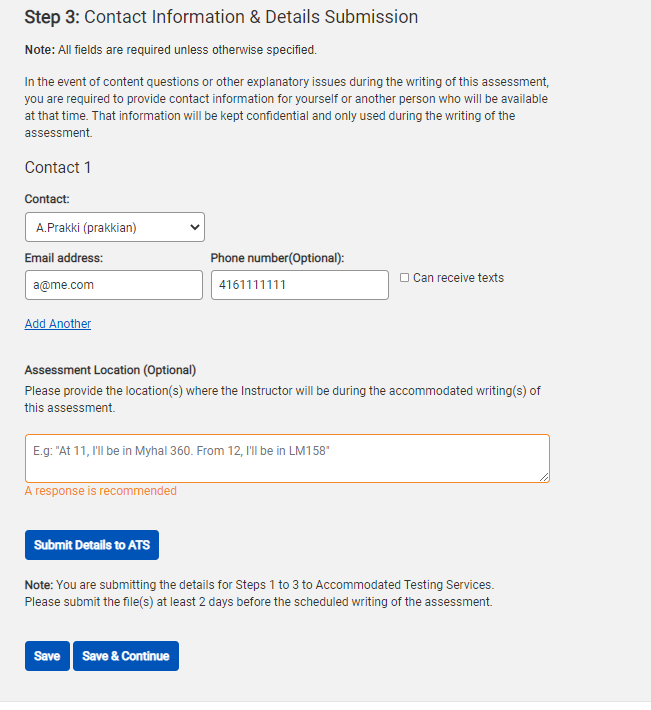Tick the Can receive texts checkbox
The image size is (651, 710).
[x=404, y=278]
